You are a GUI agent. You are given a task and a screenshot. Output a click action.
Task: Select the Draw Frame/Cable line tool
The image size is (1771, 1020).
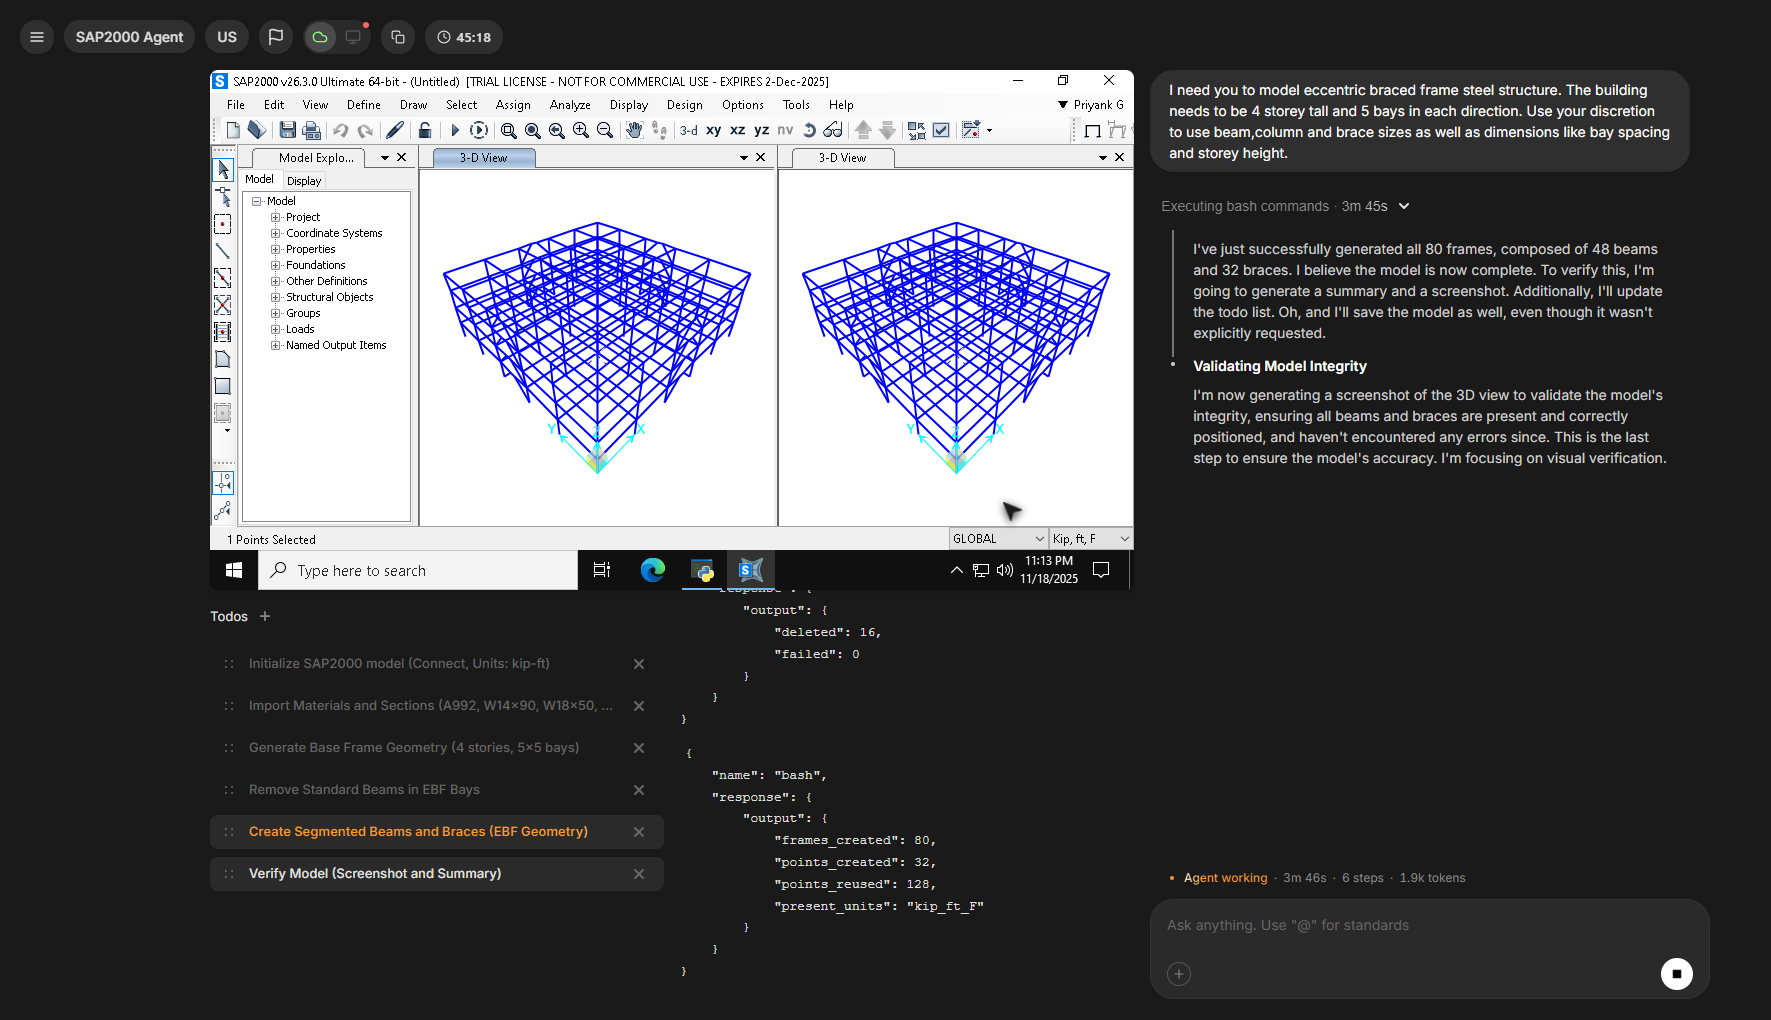[223, 251]
